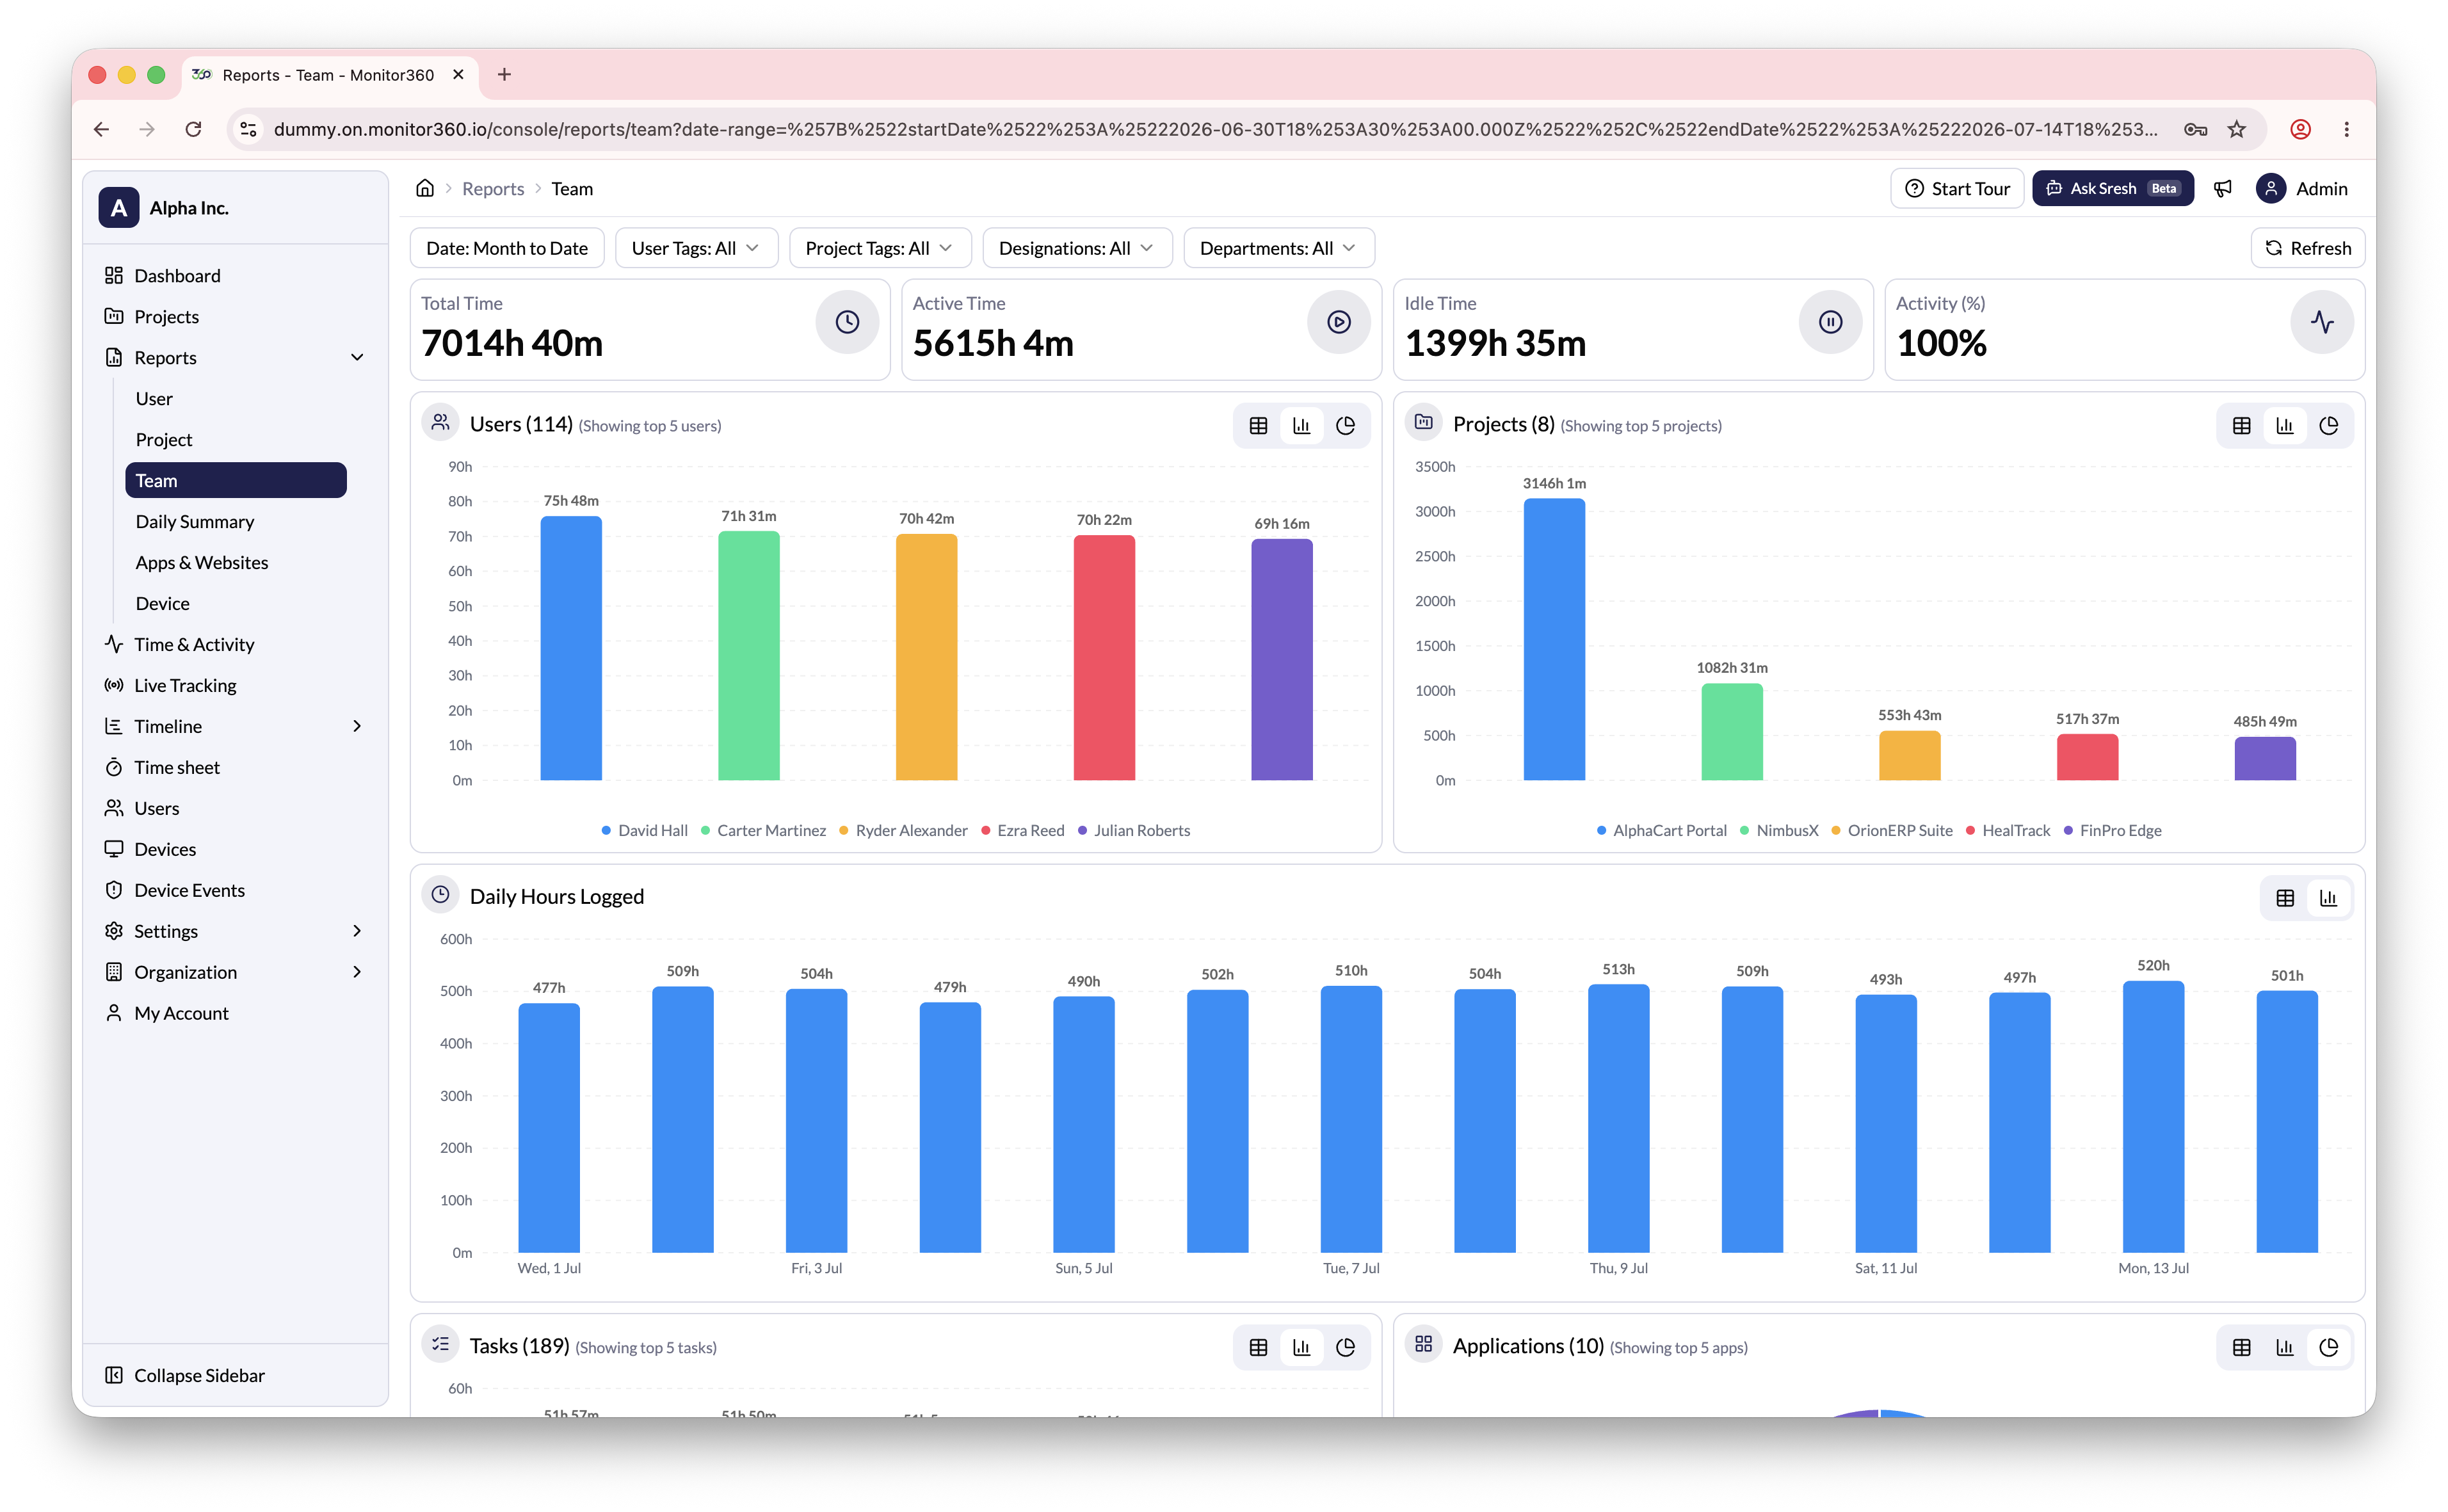Click the Projects panel folder icon

tap(1424, 423)
